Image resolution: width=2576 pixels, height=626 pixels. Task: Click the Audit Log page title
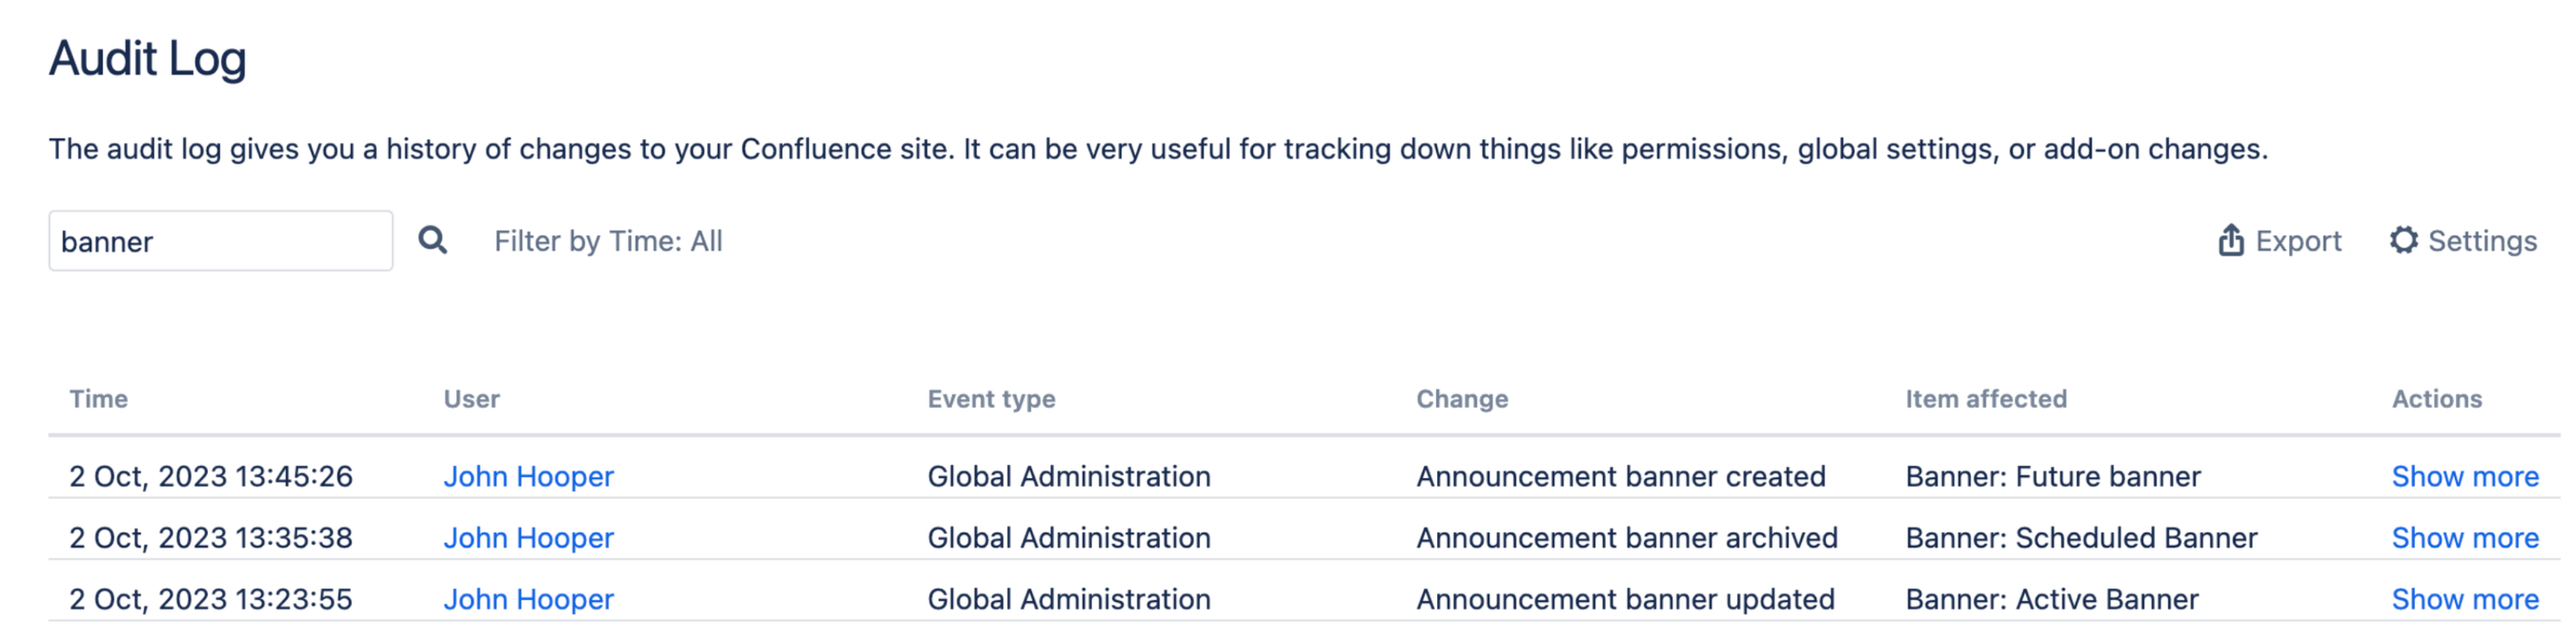pos(148,60)
